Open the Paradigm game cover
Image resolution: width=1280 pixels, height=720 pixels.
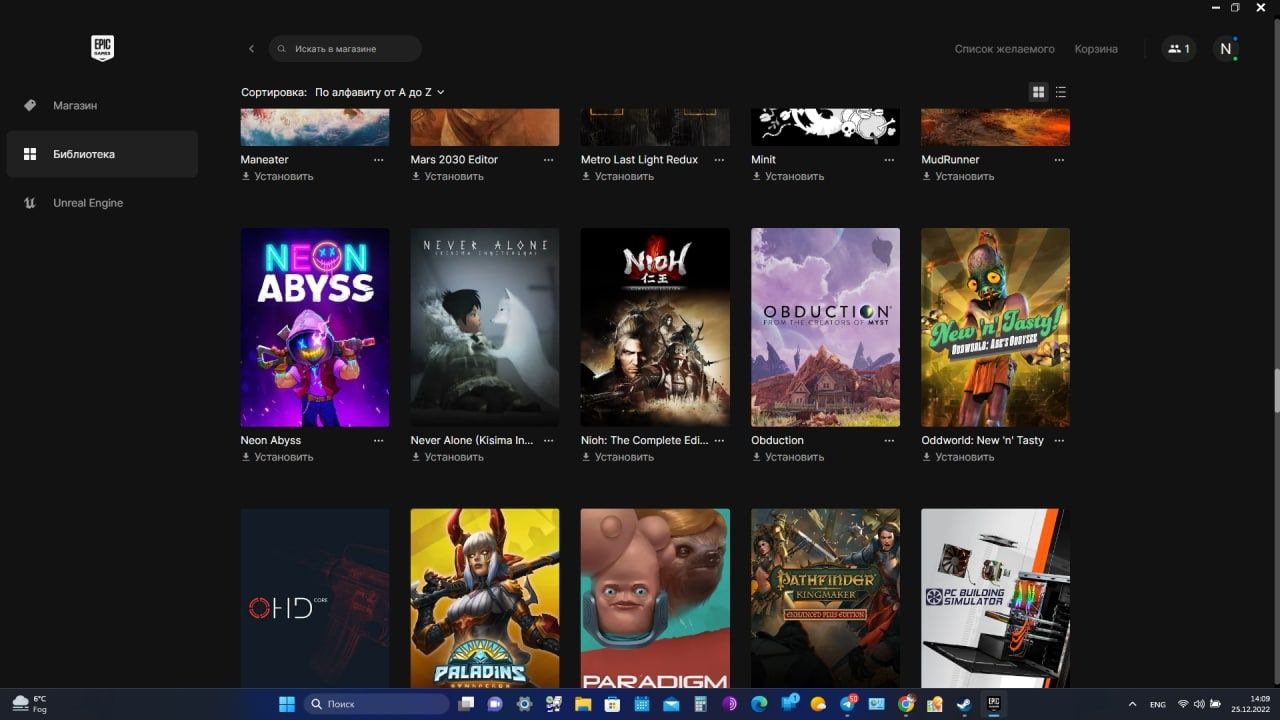(x=655, y=598)
